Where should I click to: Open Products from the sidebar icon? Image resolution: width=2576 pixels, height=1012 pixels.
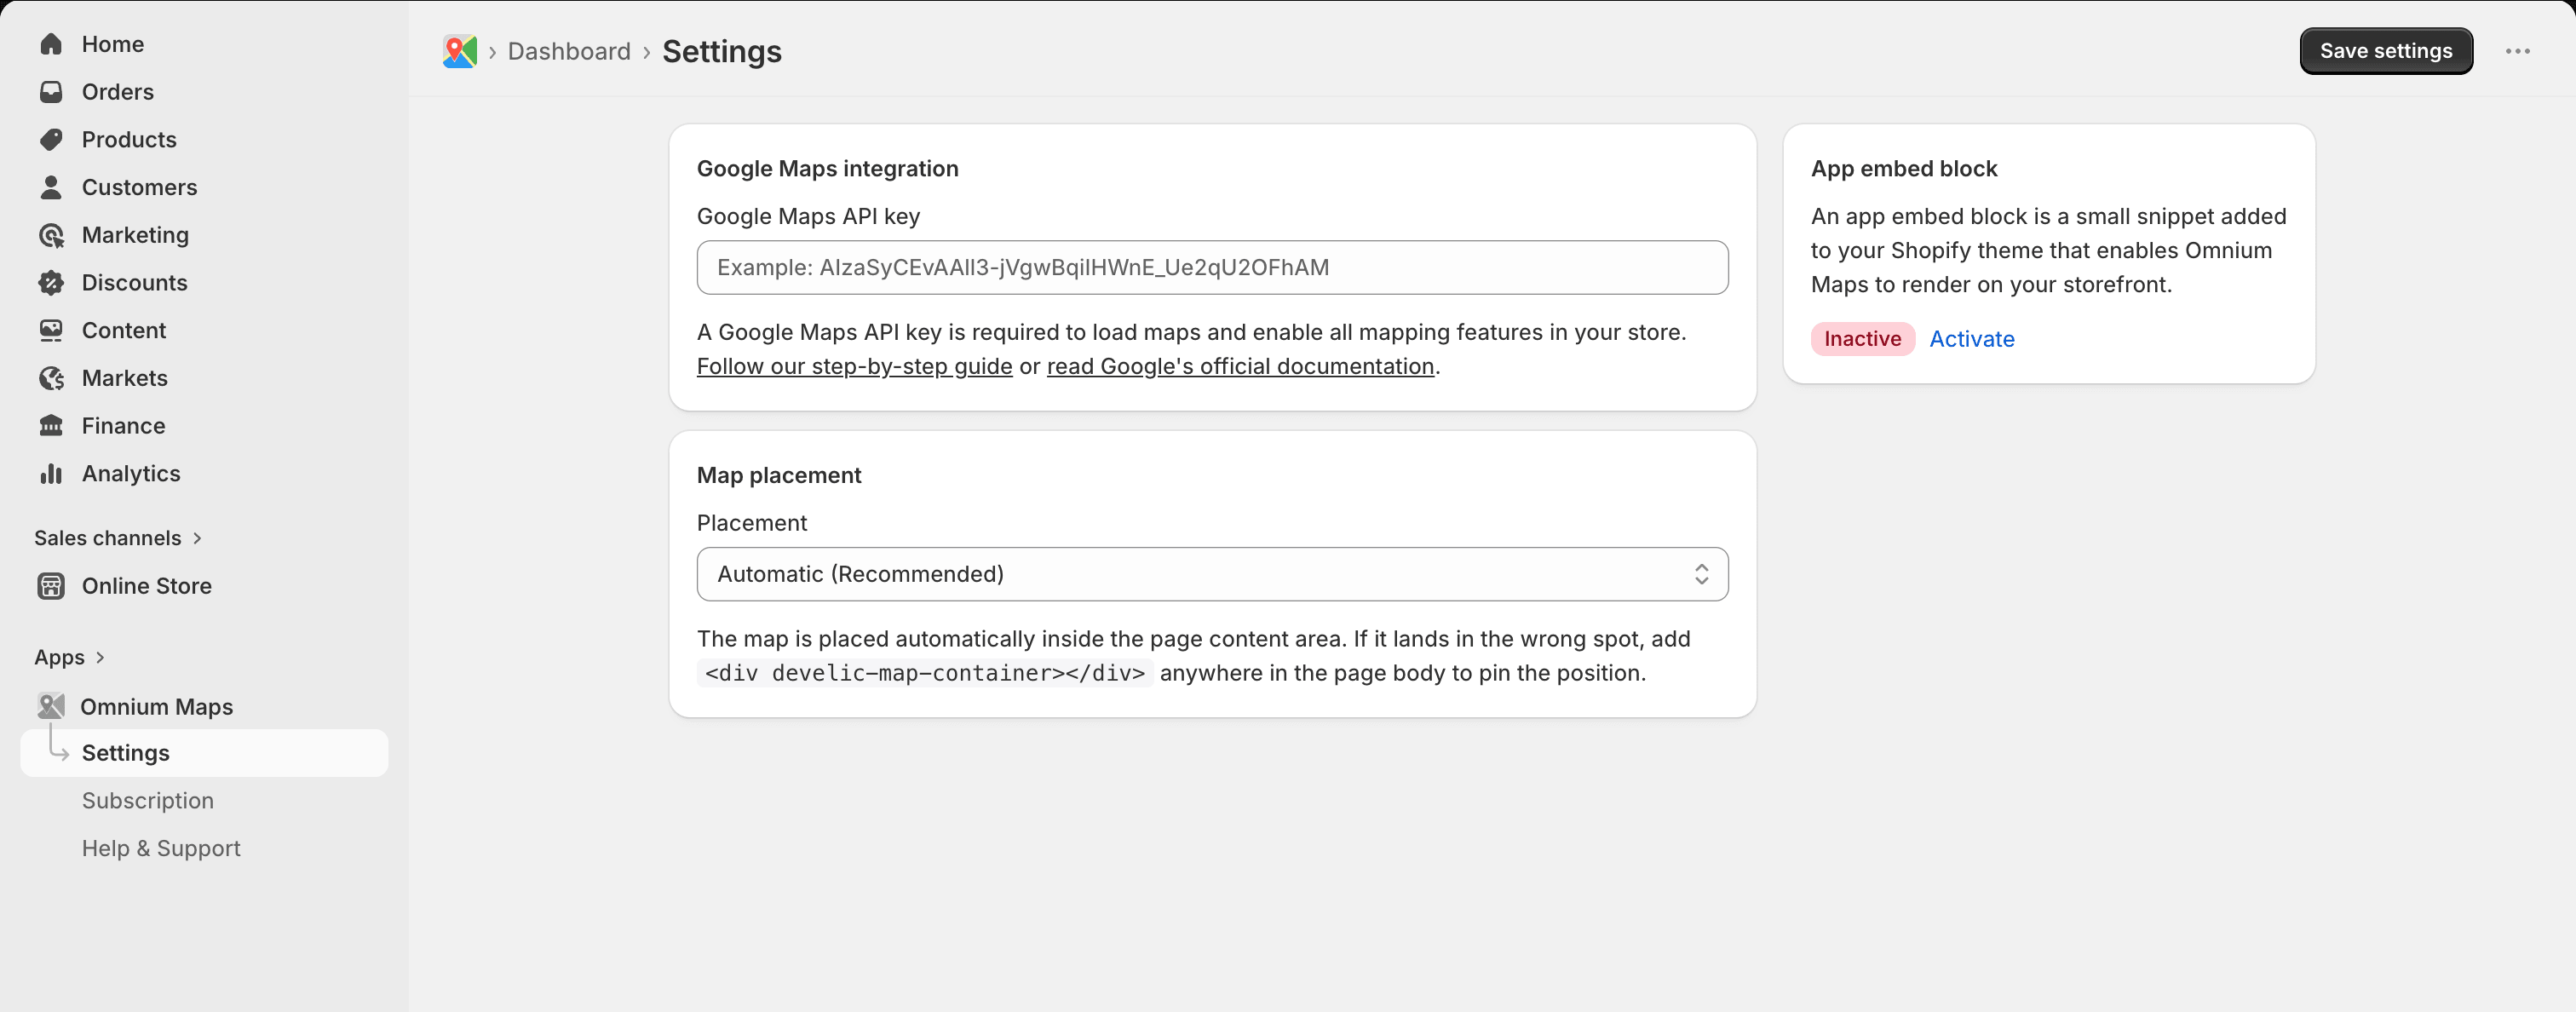pyautogui.click(x=51, y=139)
